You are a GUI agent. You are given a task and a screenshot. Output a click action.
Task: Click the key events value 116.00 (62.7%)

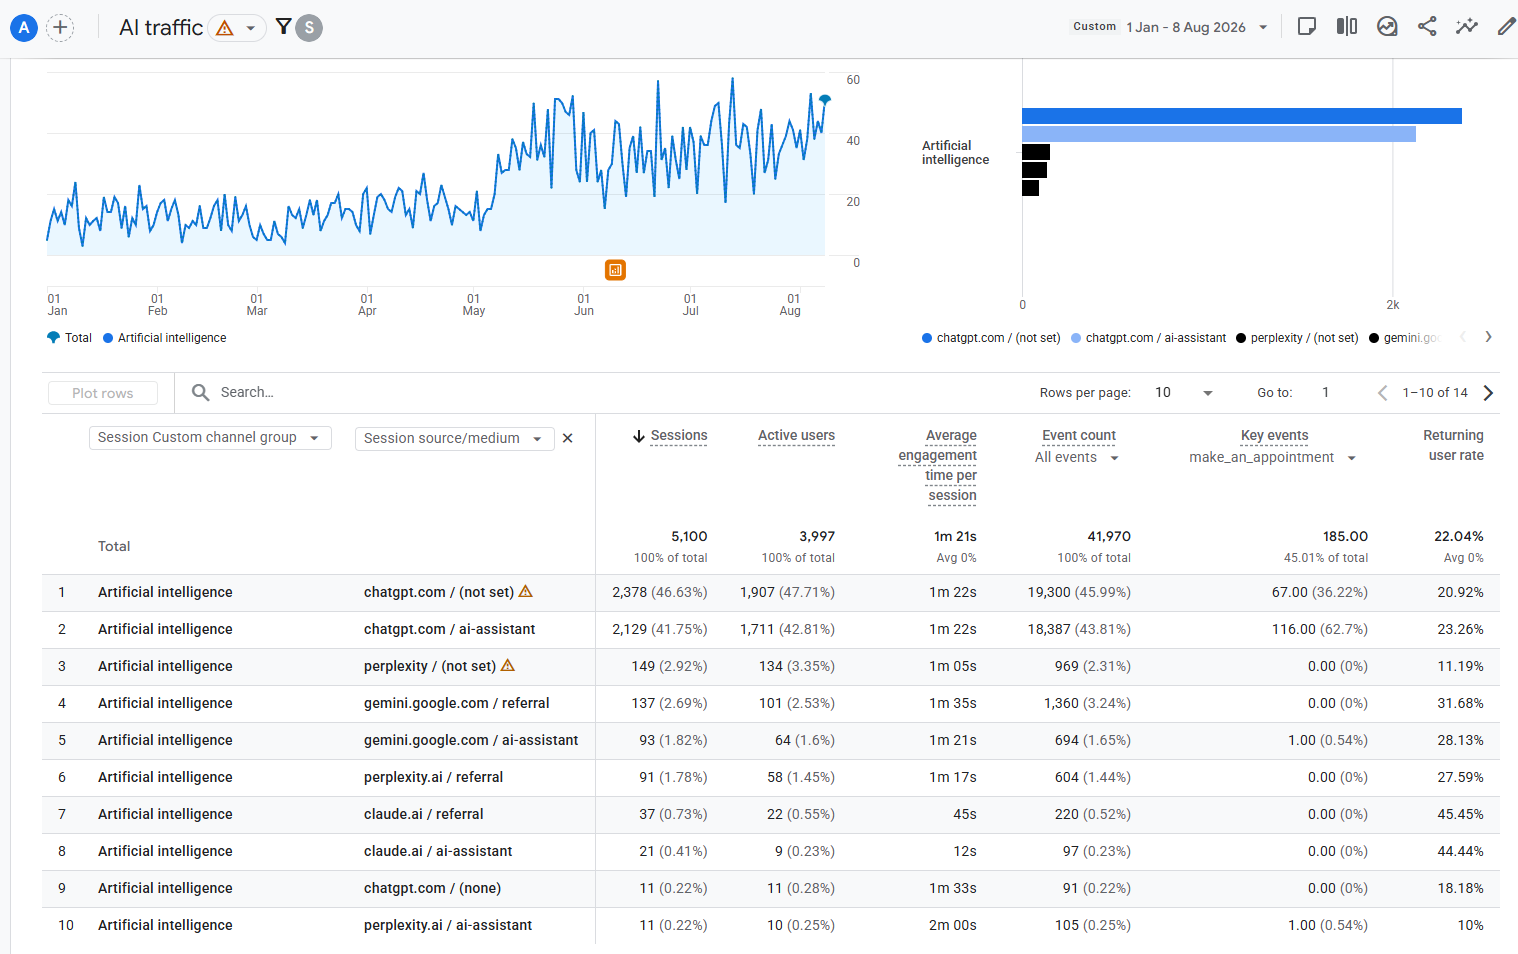[x=1320, y=630]
